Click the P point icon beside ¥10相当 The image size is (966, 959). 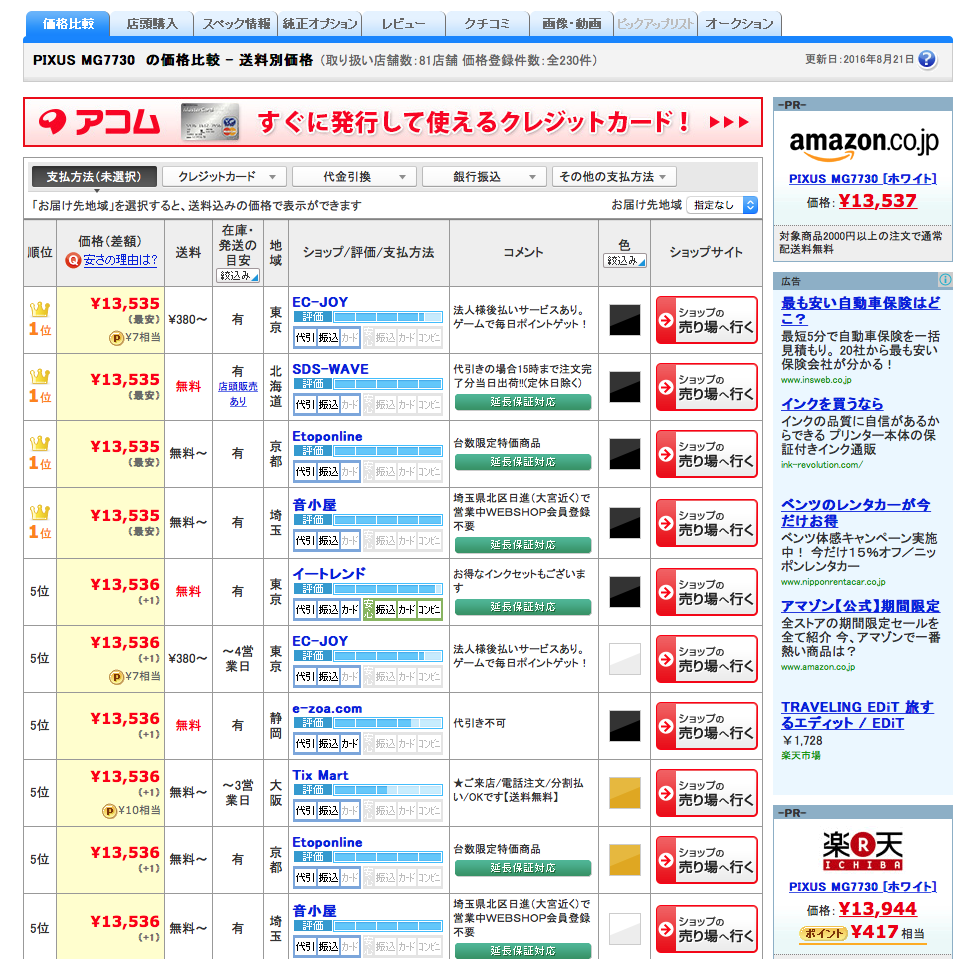coord(108,811)
